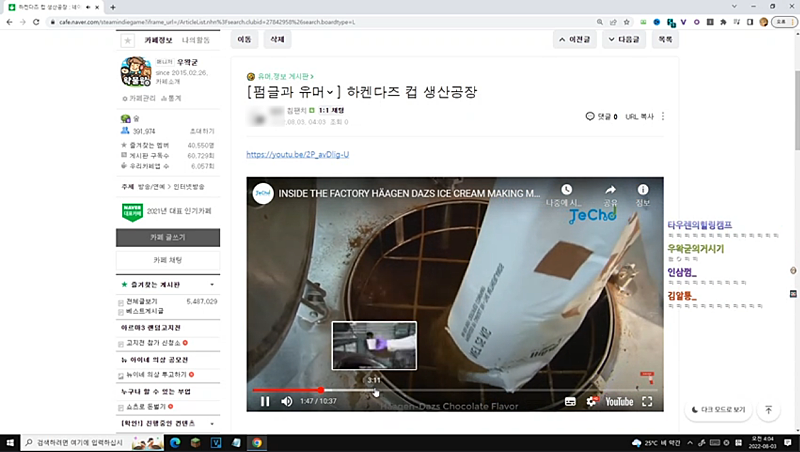Open the post's three-dot more menu
Viewport: 800px width, 452px height.
click(x=663, y=116)
